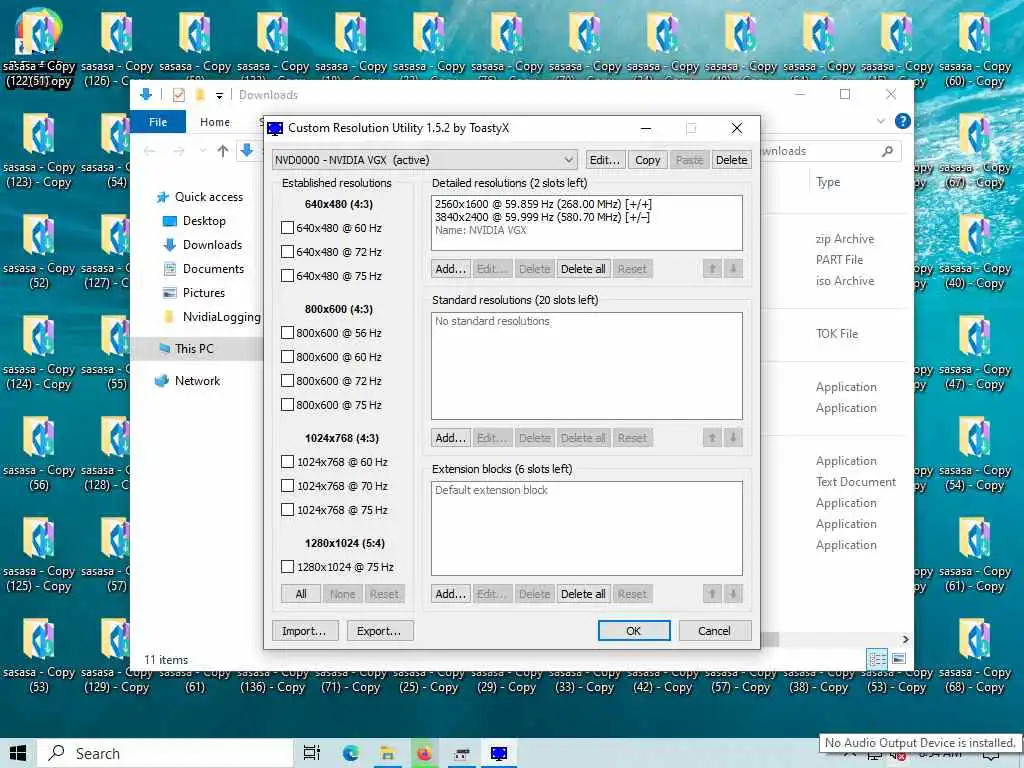
Task: Delete all detailed resolutions
Action: coord(583,269)
